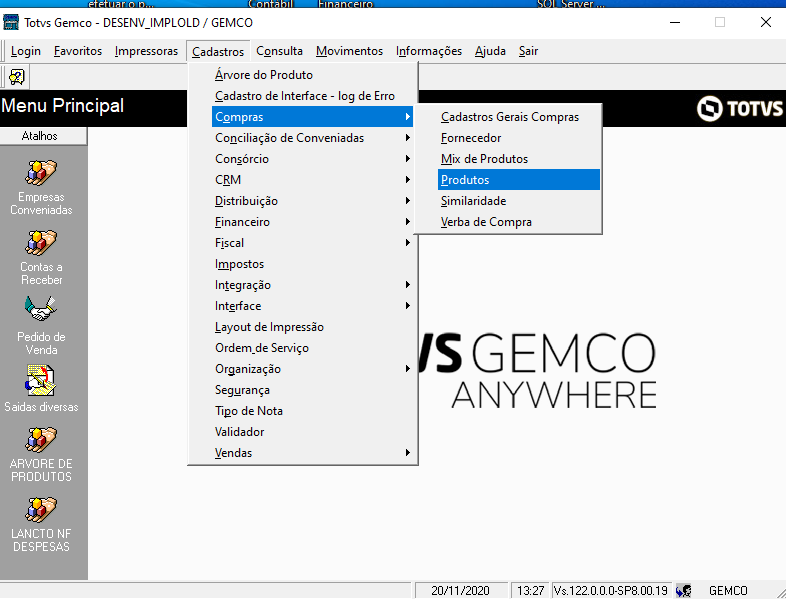Click the TOTVS logo in the header
The image size is (786, 599).
click(740, 108)
